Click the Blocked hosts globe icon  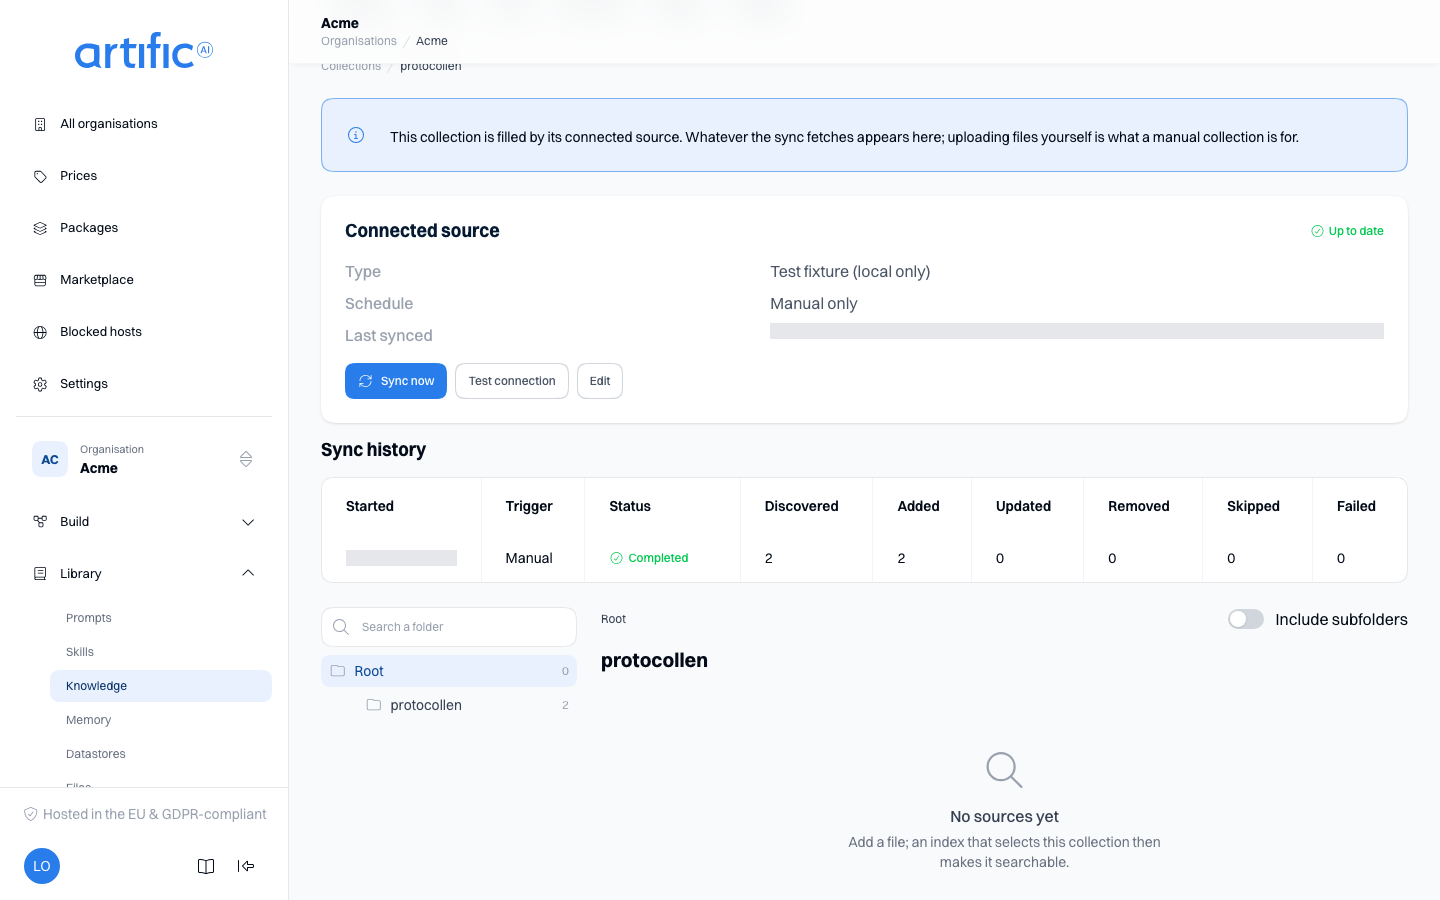[40, 332]
